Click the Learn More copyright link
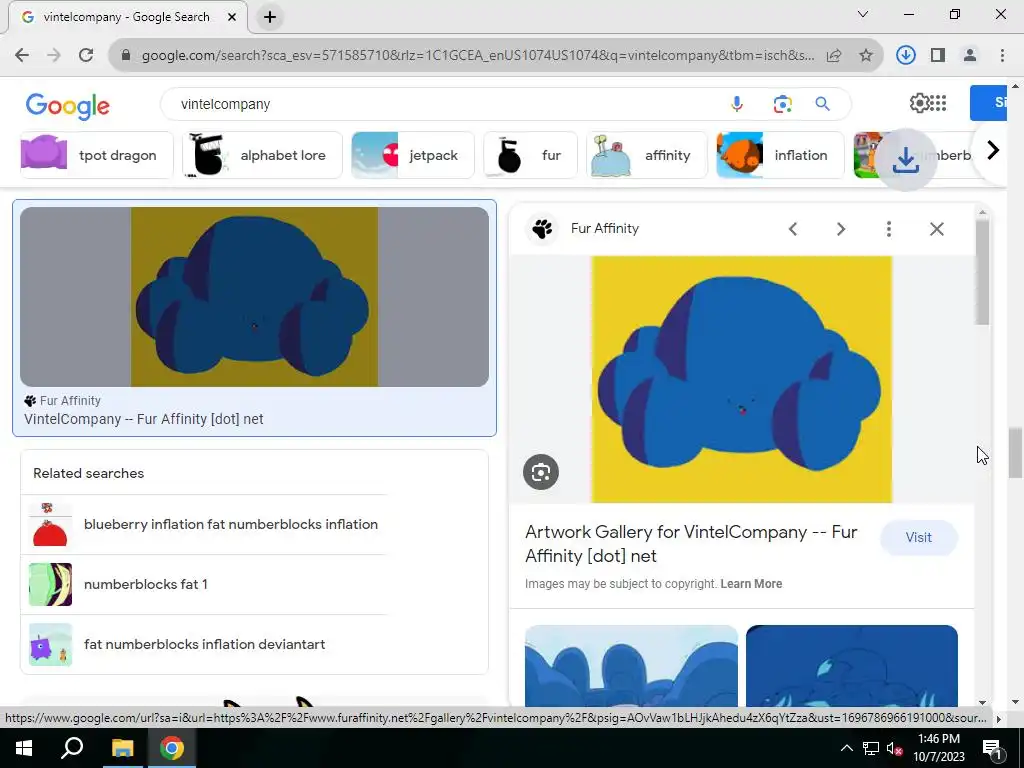1024x768 pixels. [751, 584]
